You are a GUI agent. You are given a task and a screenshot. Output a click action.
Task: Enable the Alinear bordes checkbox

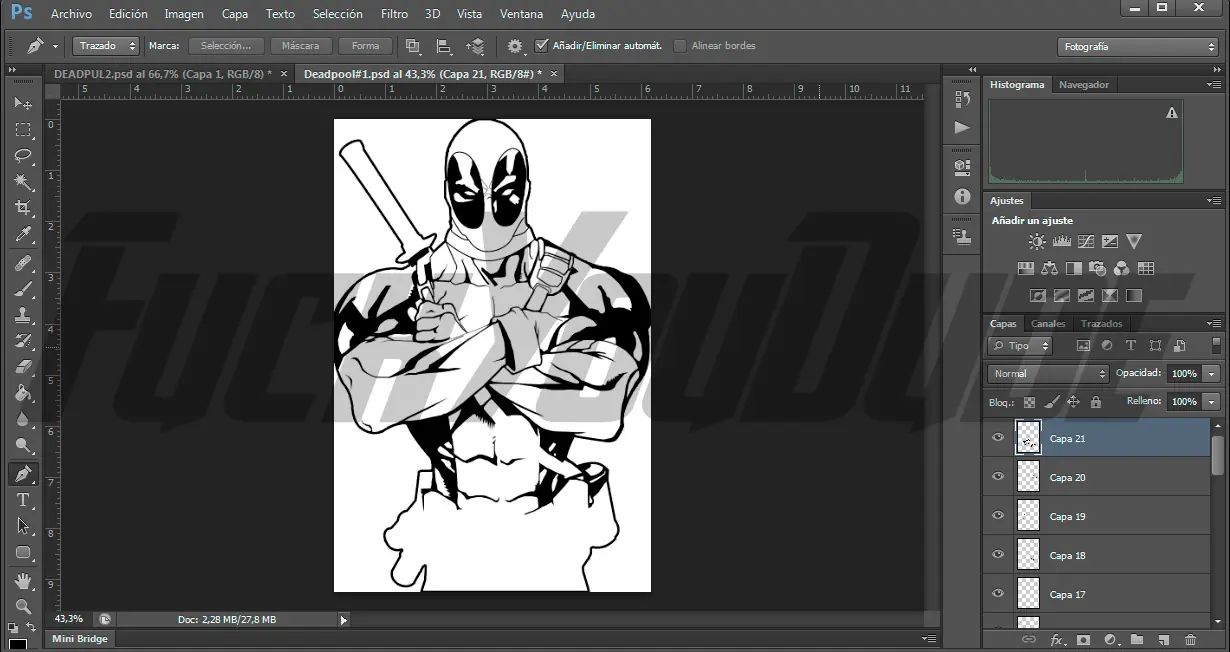[681, 45]
